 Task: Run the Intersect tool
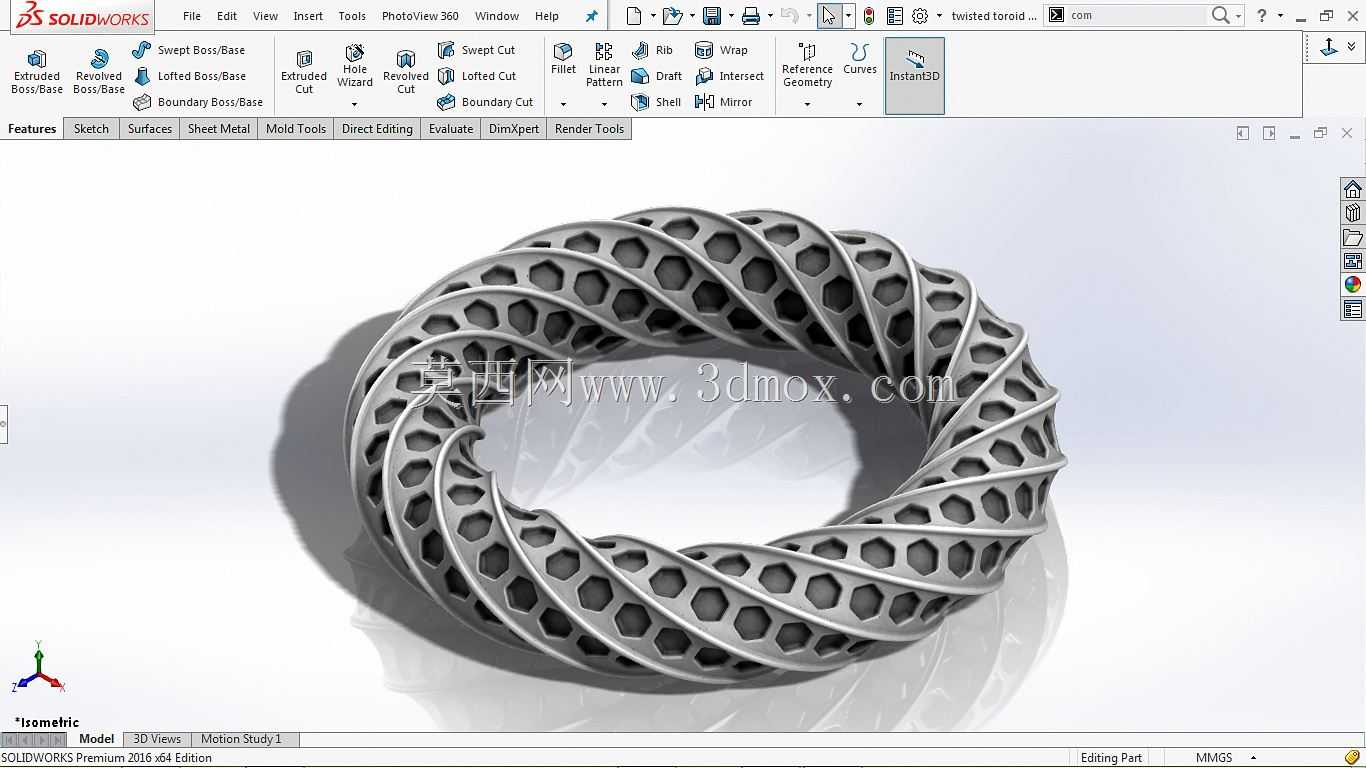coord(729,76)
